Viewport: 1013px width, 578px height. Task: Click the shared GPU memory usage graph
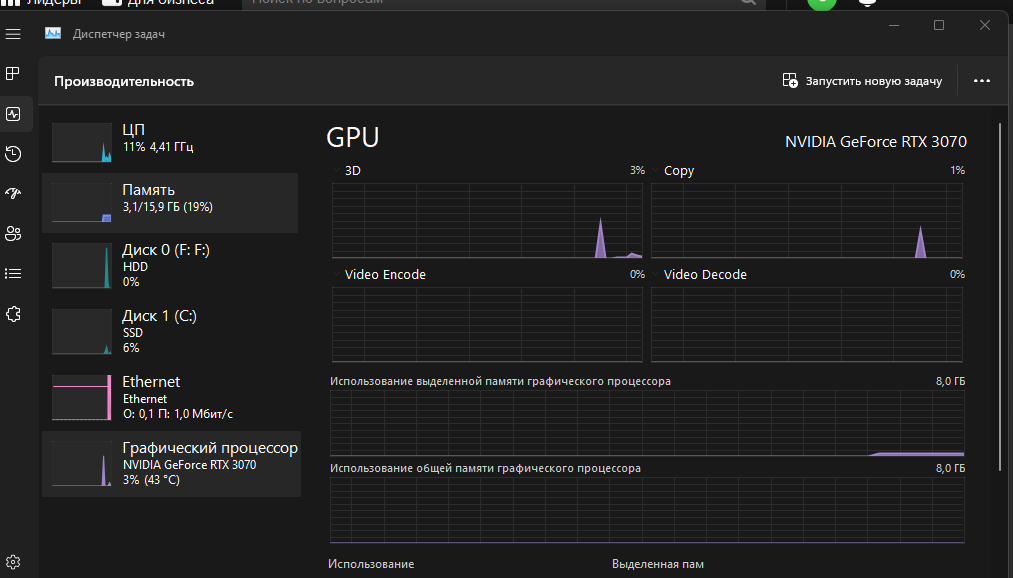(x=647, y=511)
